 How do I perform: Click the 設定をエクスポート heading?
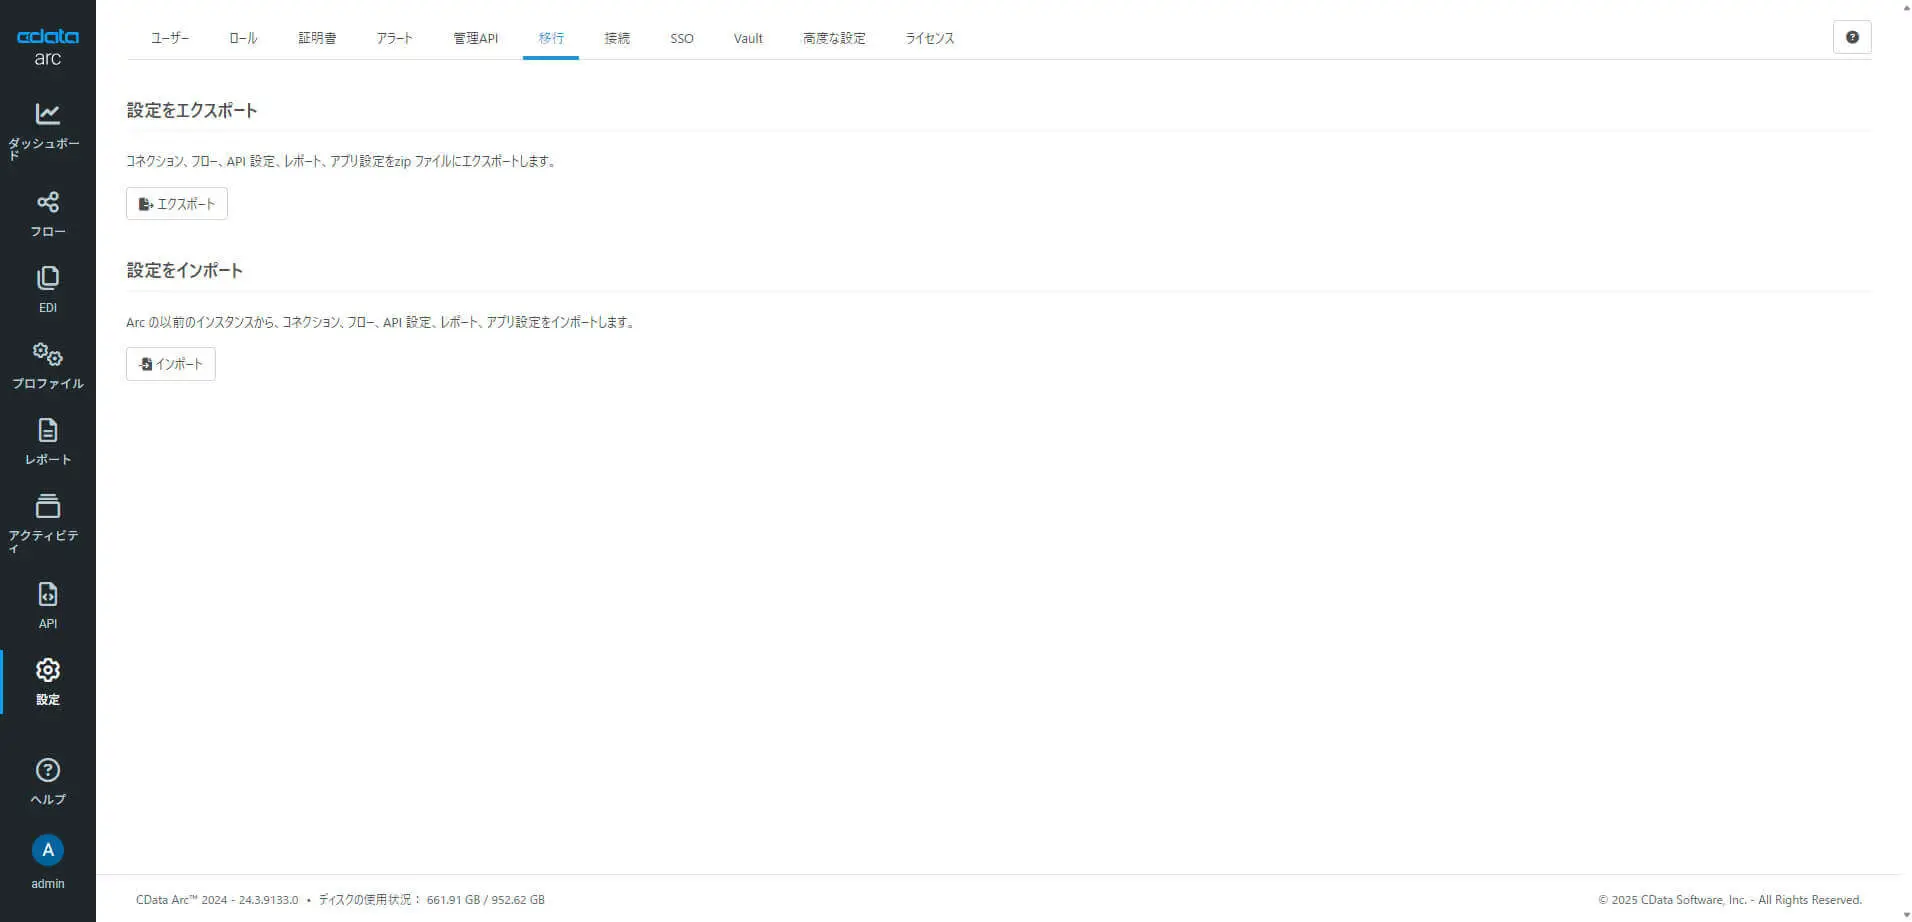pos(192,110)
